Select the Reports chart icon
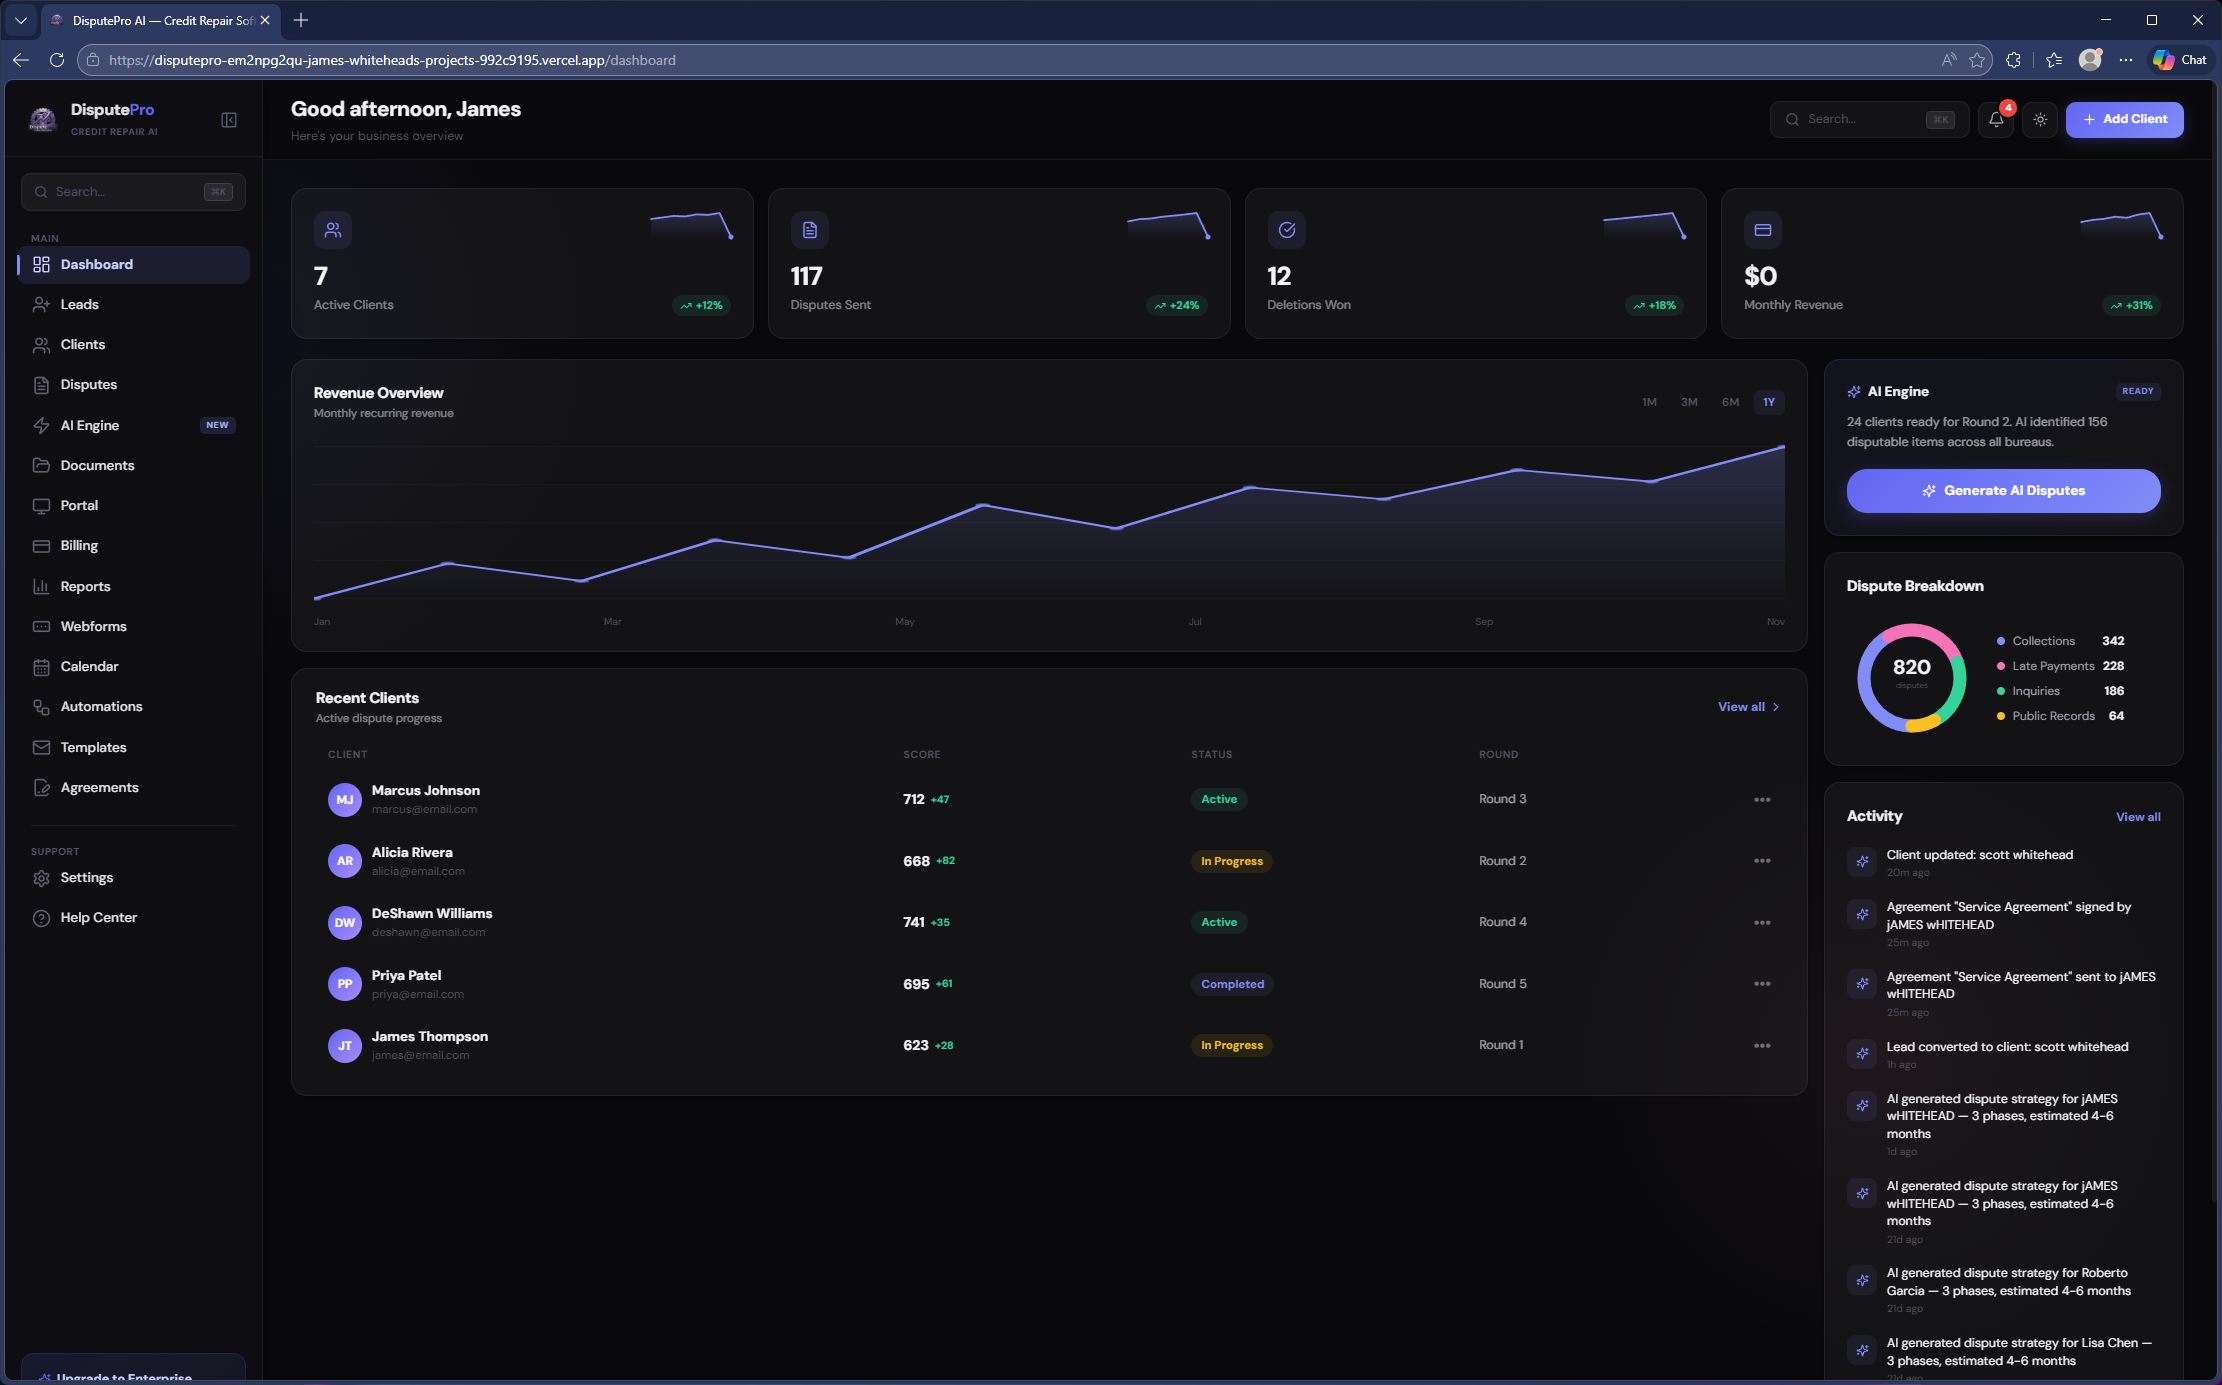 (x=41, y=586)
